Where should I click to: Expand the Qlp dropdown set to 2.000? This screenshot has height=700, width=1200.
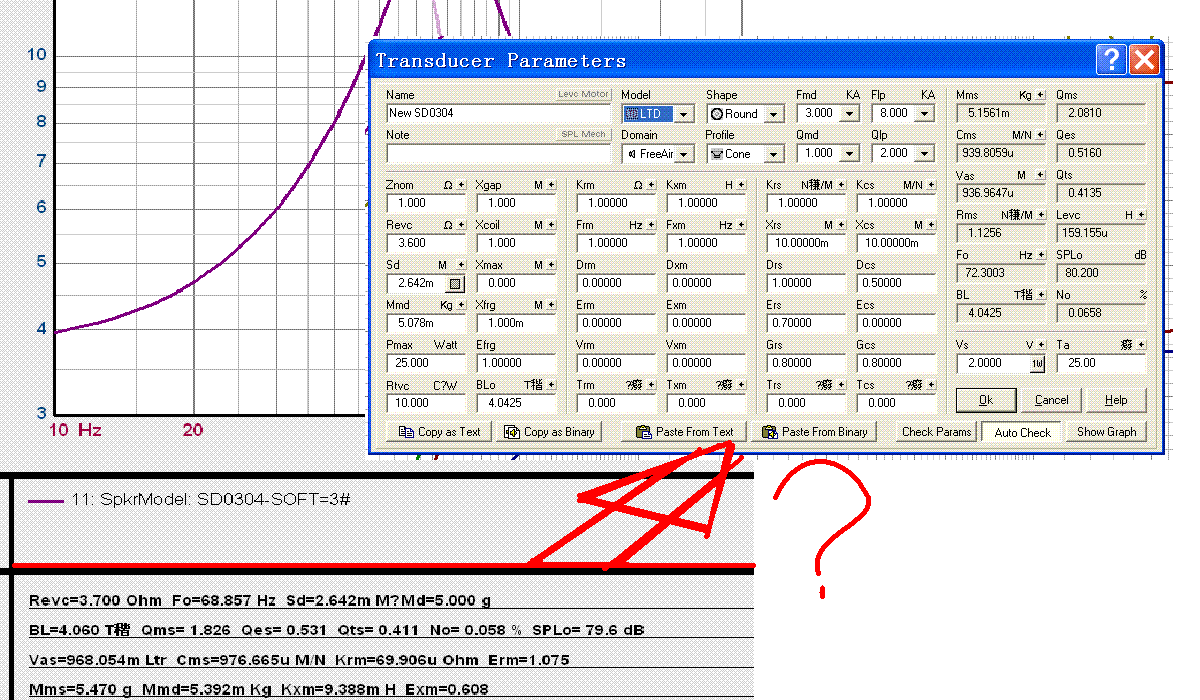(x=925, y=154)
